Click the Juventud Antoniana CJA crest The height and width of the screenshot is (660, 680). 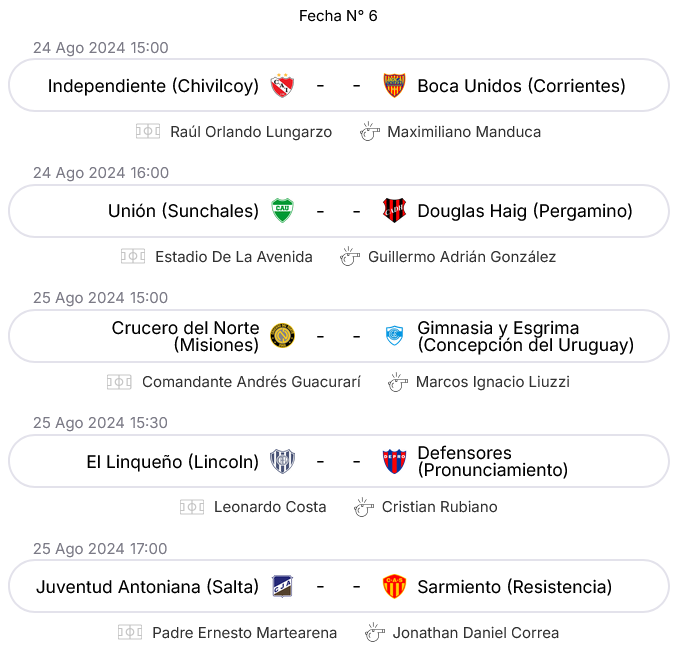coord(282,587)
